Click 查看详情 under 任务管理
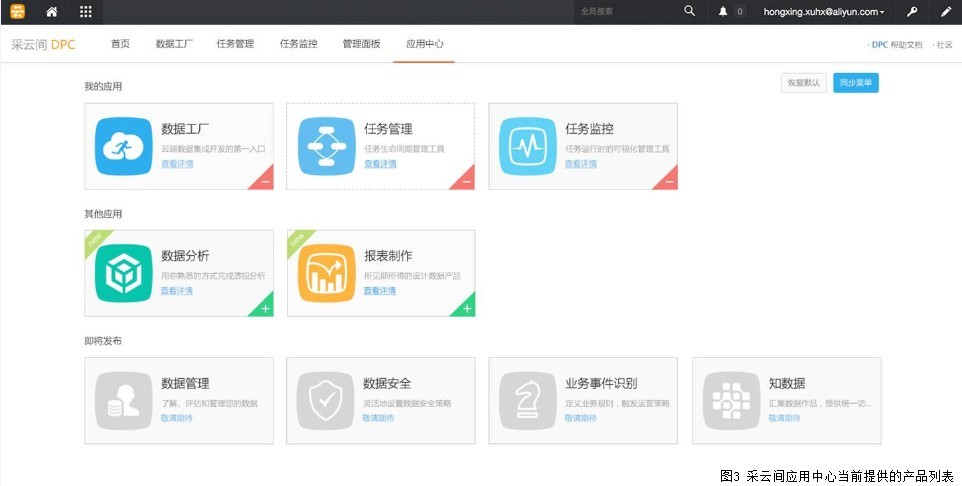 [380, 164]
